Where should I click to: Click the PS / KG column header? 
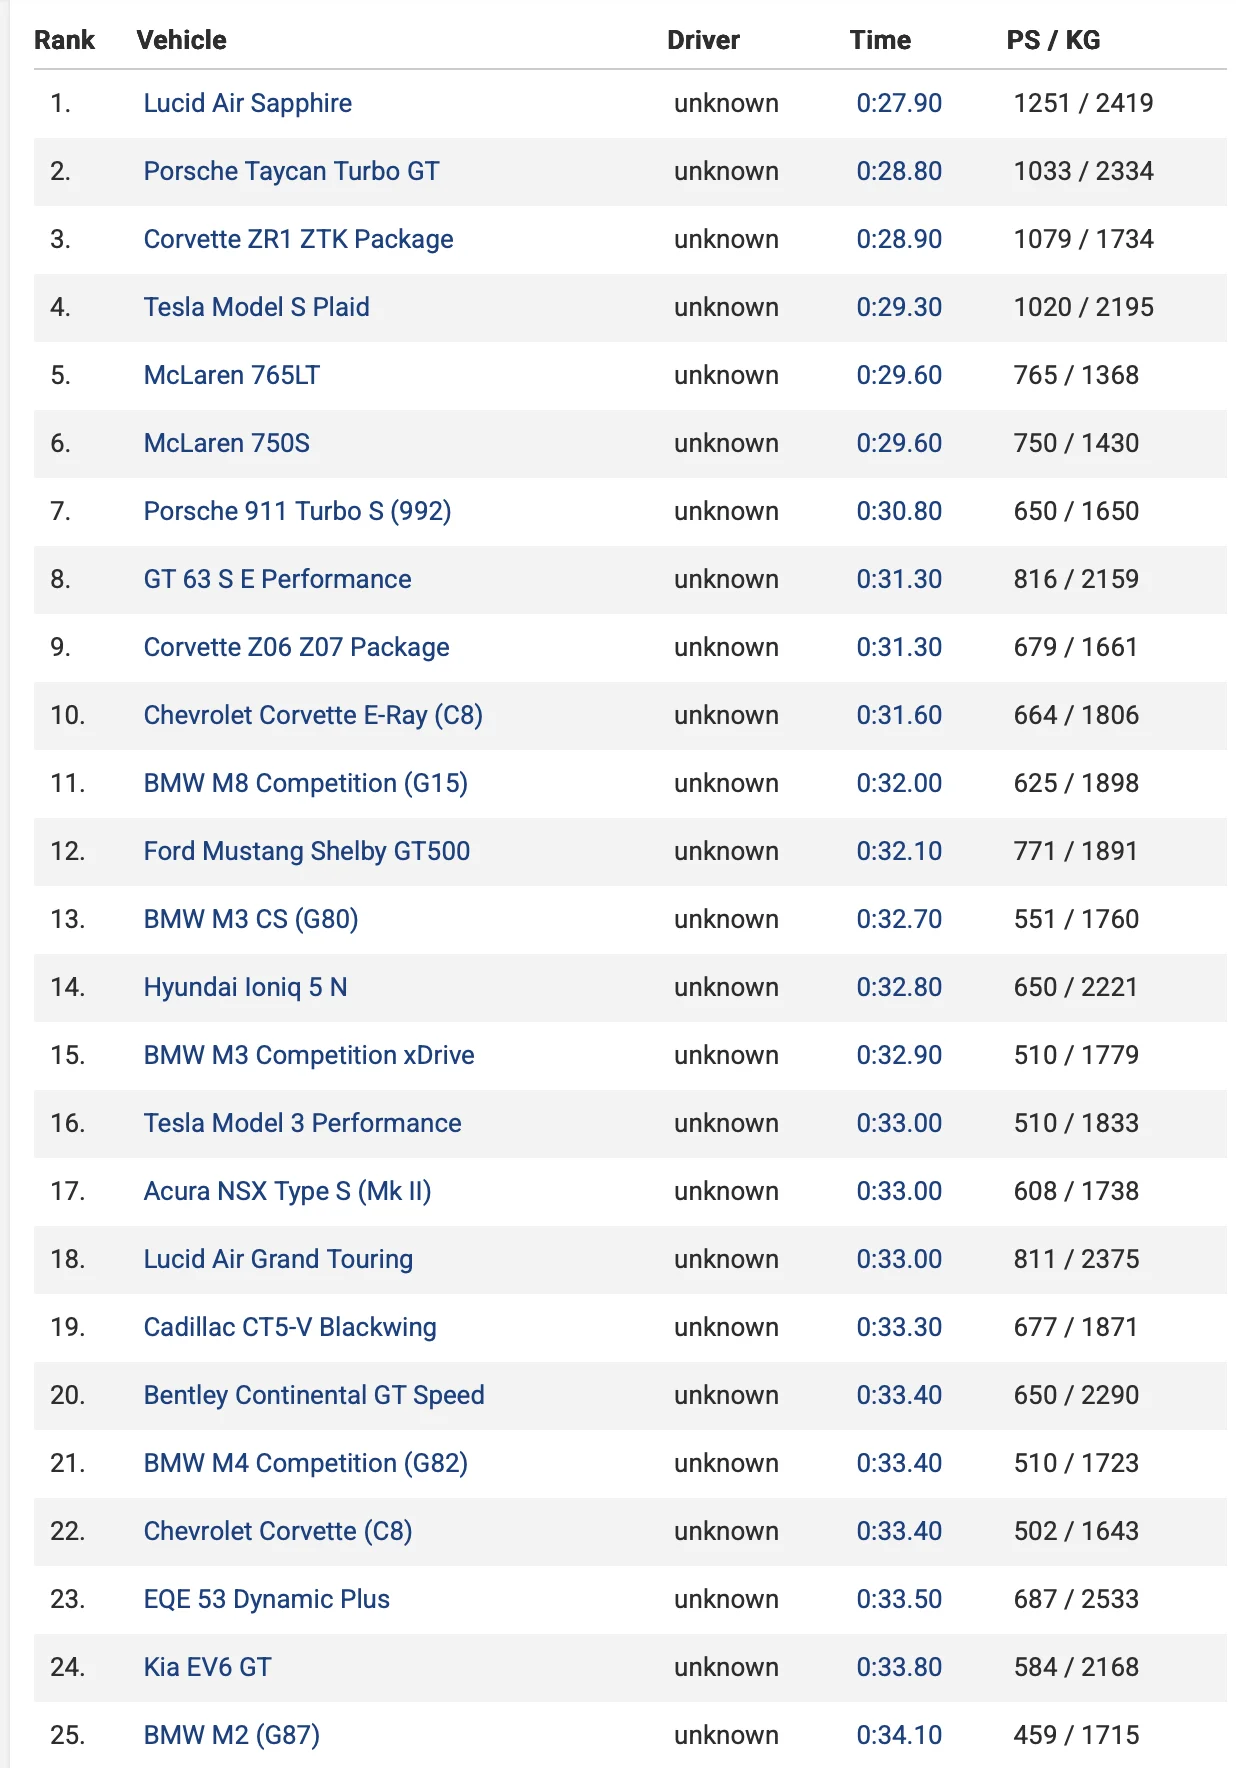point(1053,40)
